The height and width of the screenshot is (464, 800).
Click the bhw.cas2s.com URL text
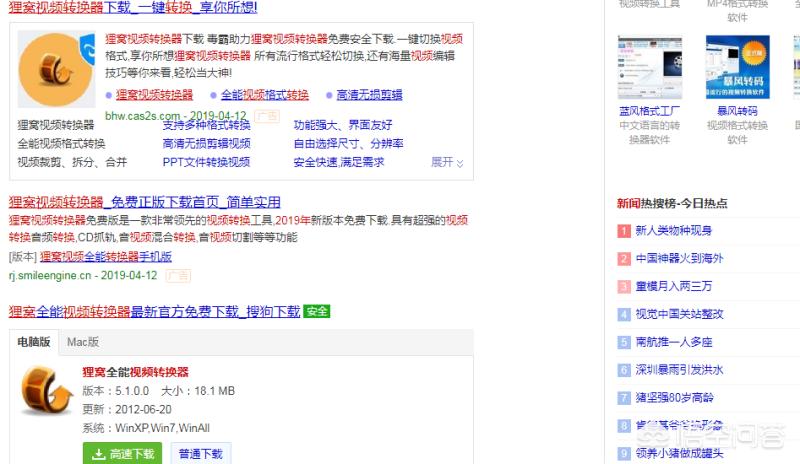(142, 116)
